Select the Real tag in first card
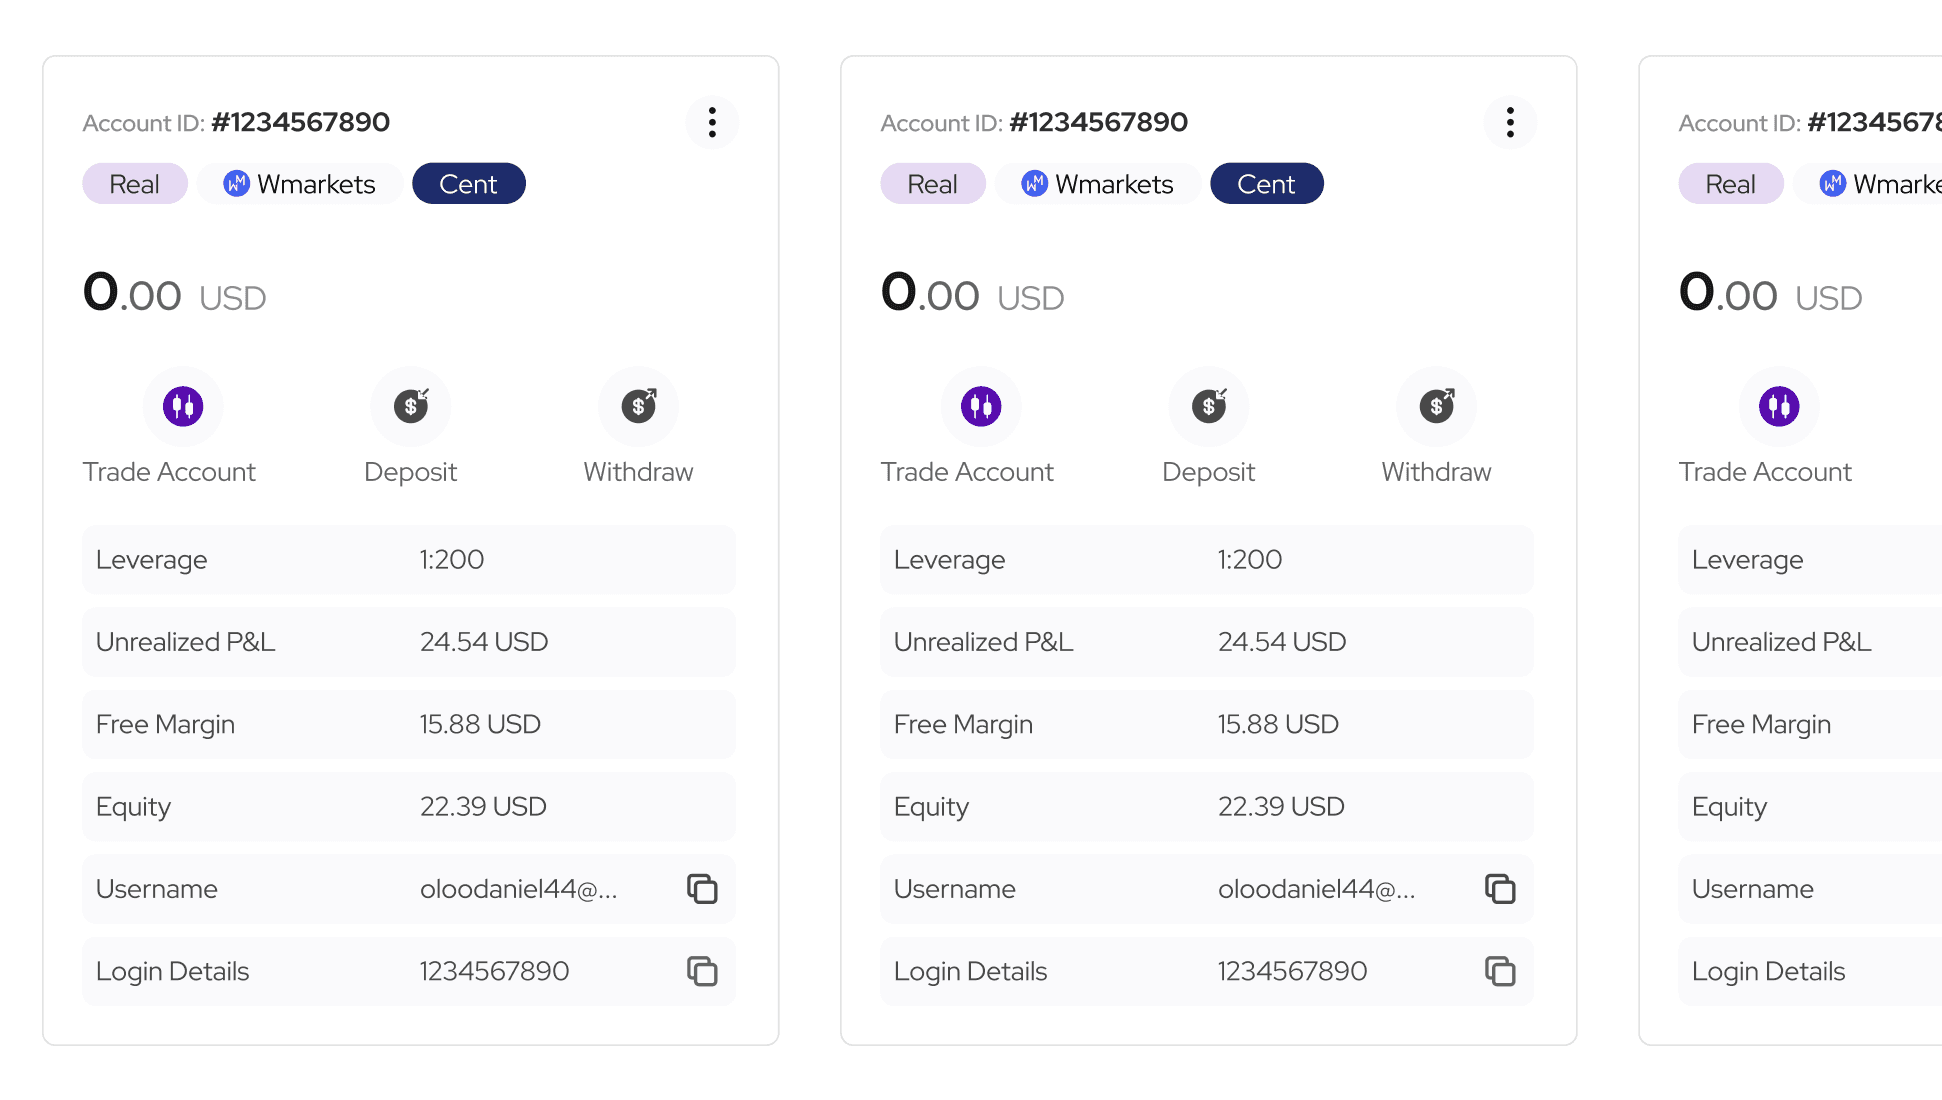The image size is (1942, 1100). pyautogui.click(x=135, y=184)
